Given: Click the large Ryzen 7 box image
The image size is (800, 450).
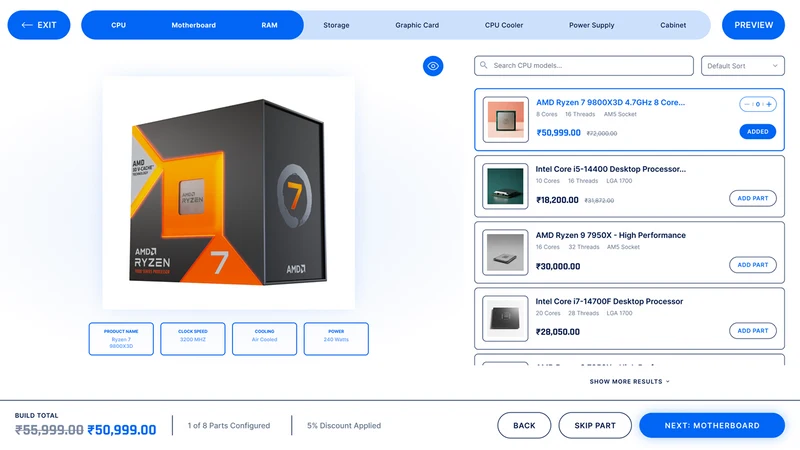Looking at the screenshot, I should [229, 193].
